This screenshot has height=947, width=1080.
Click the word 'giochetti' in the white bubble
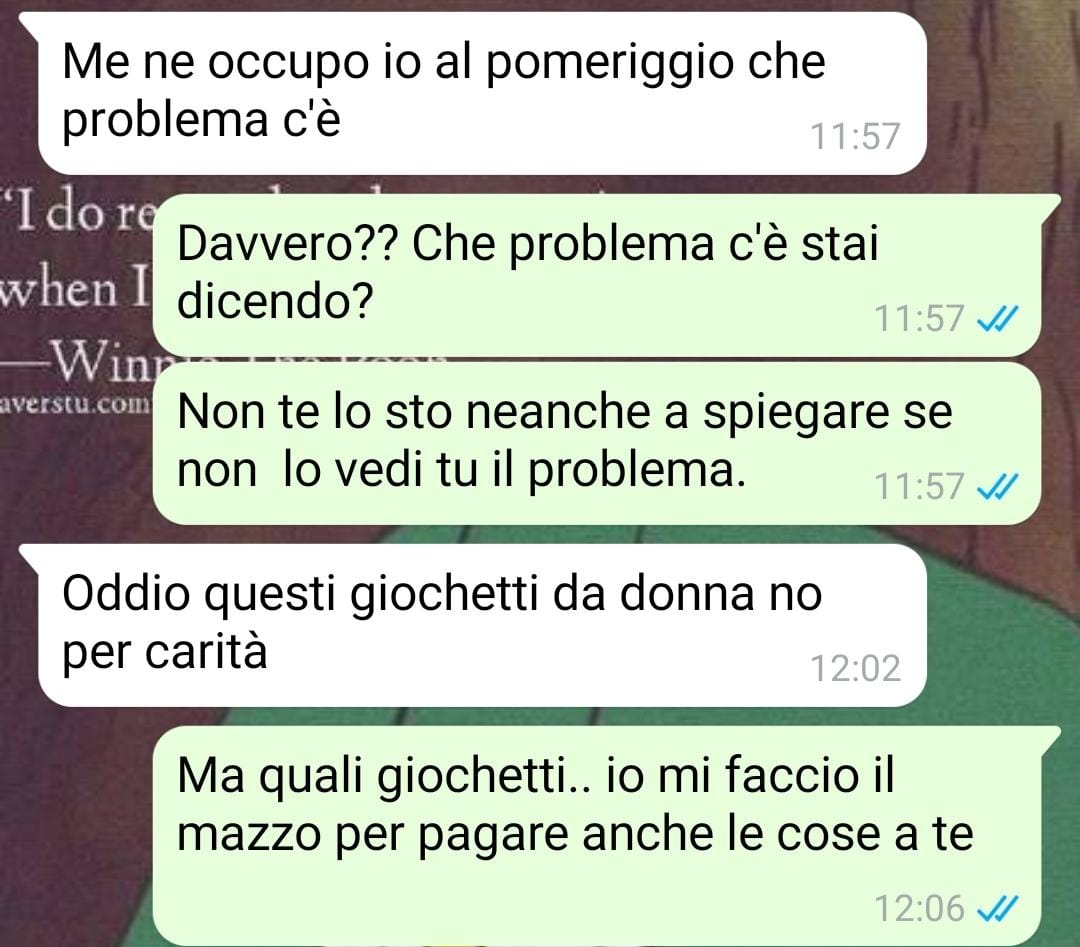(x=446, y=596)
